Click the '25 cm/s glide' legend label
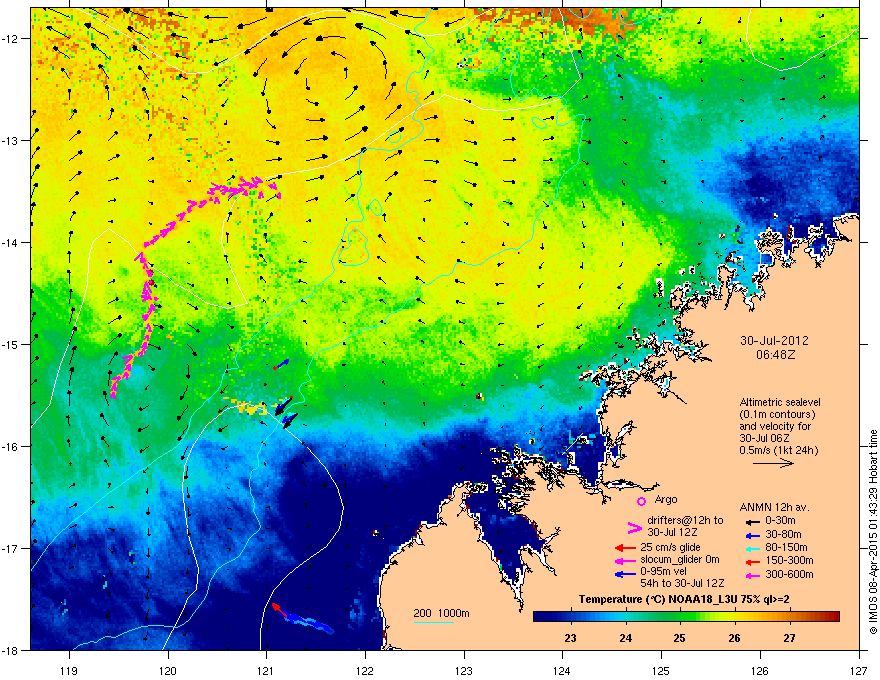 click(x=670, y=548)
